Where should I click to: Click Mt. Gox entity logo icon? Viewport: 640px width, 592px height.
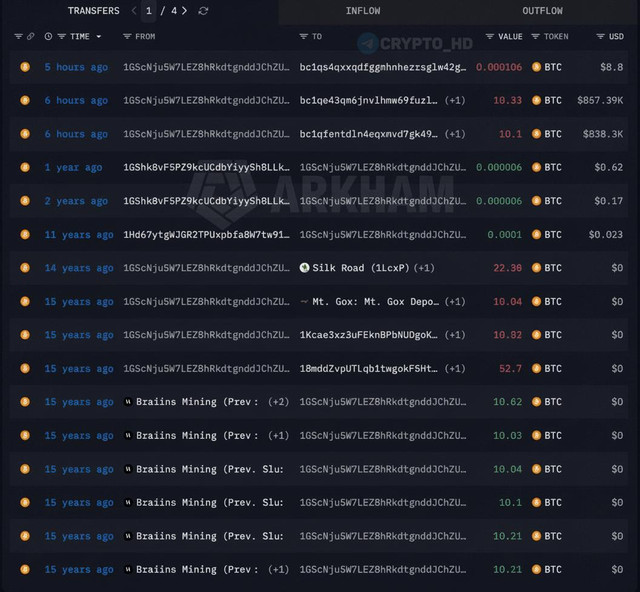click(x=304, y=302)
